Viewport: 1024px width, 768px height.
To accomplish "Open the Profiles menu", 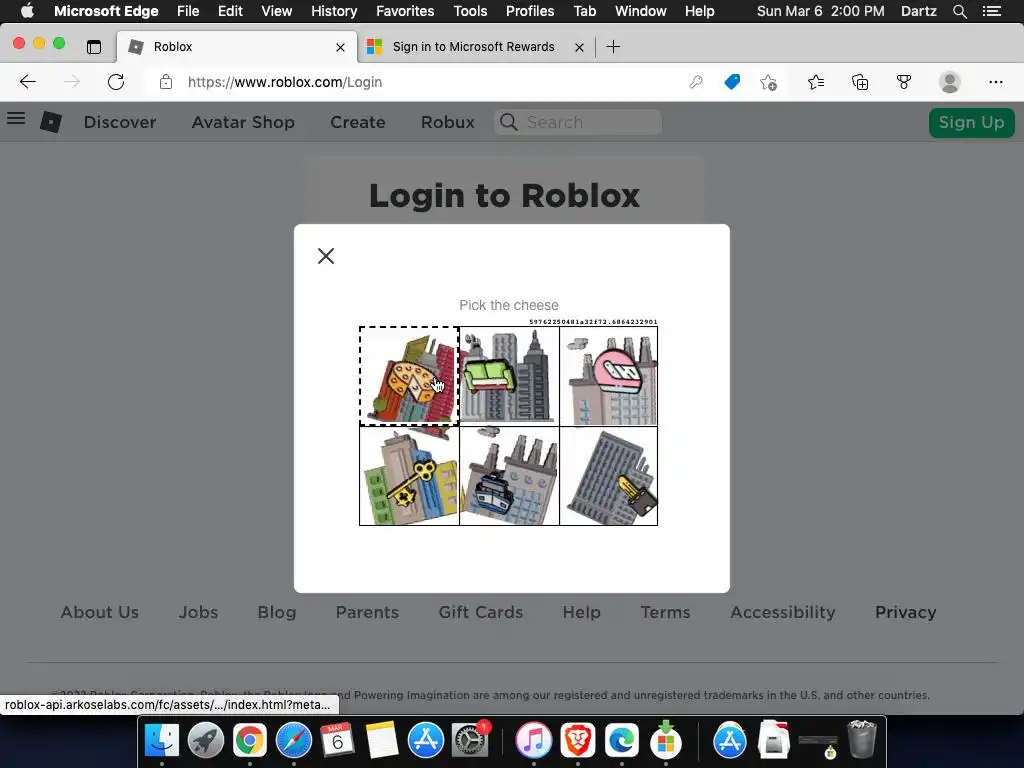I will pyautogui.click(x=530, y=11).
